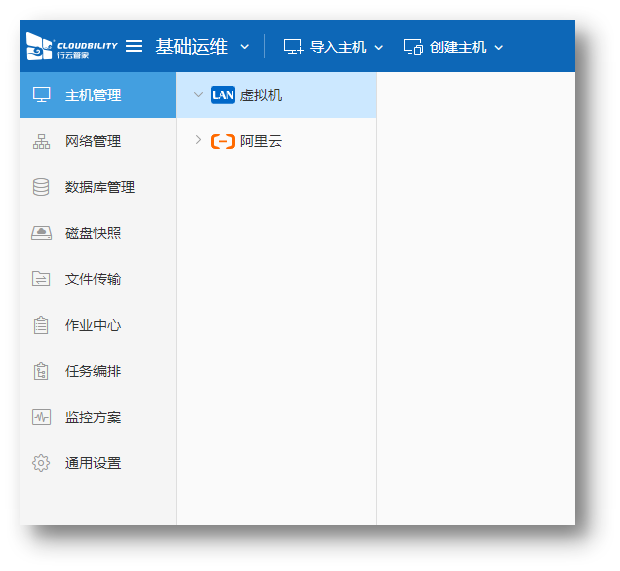Click the 任务编排 workflow icon
This screenshot has width=620, height=571.
[41, 371]
